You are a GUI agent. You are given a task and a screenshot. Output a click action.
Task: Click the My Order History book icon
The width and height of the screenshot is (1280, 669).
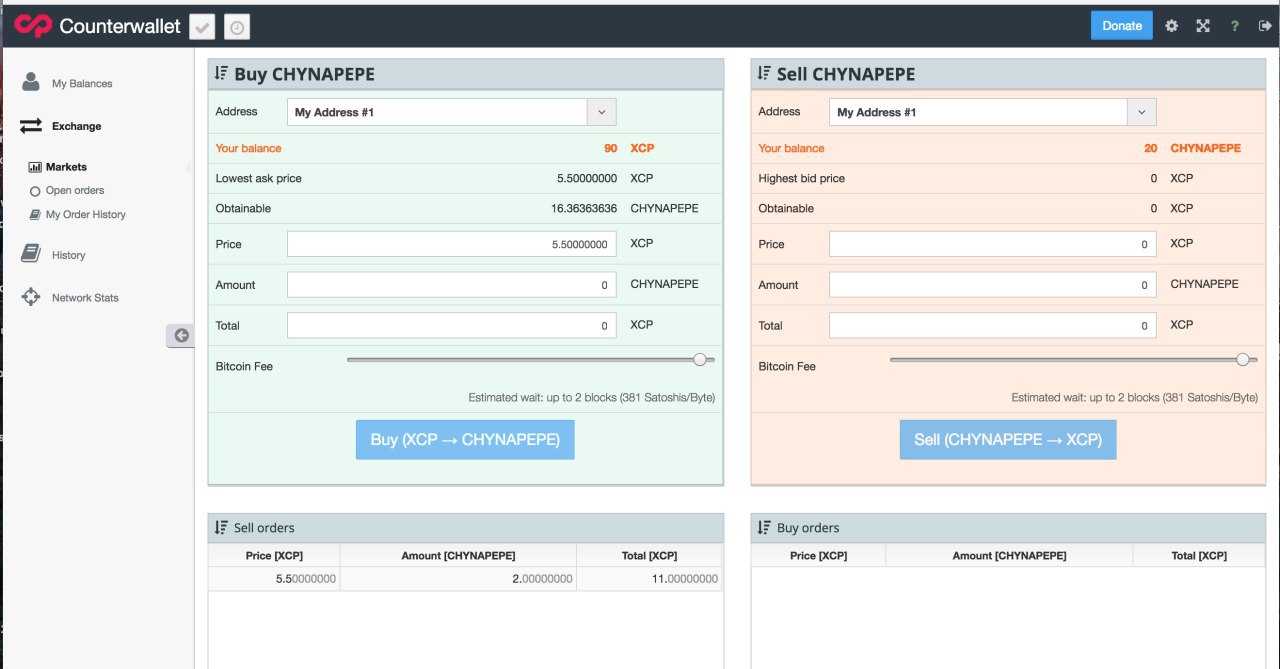[35, 215]
